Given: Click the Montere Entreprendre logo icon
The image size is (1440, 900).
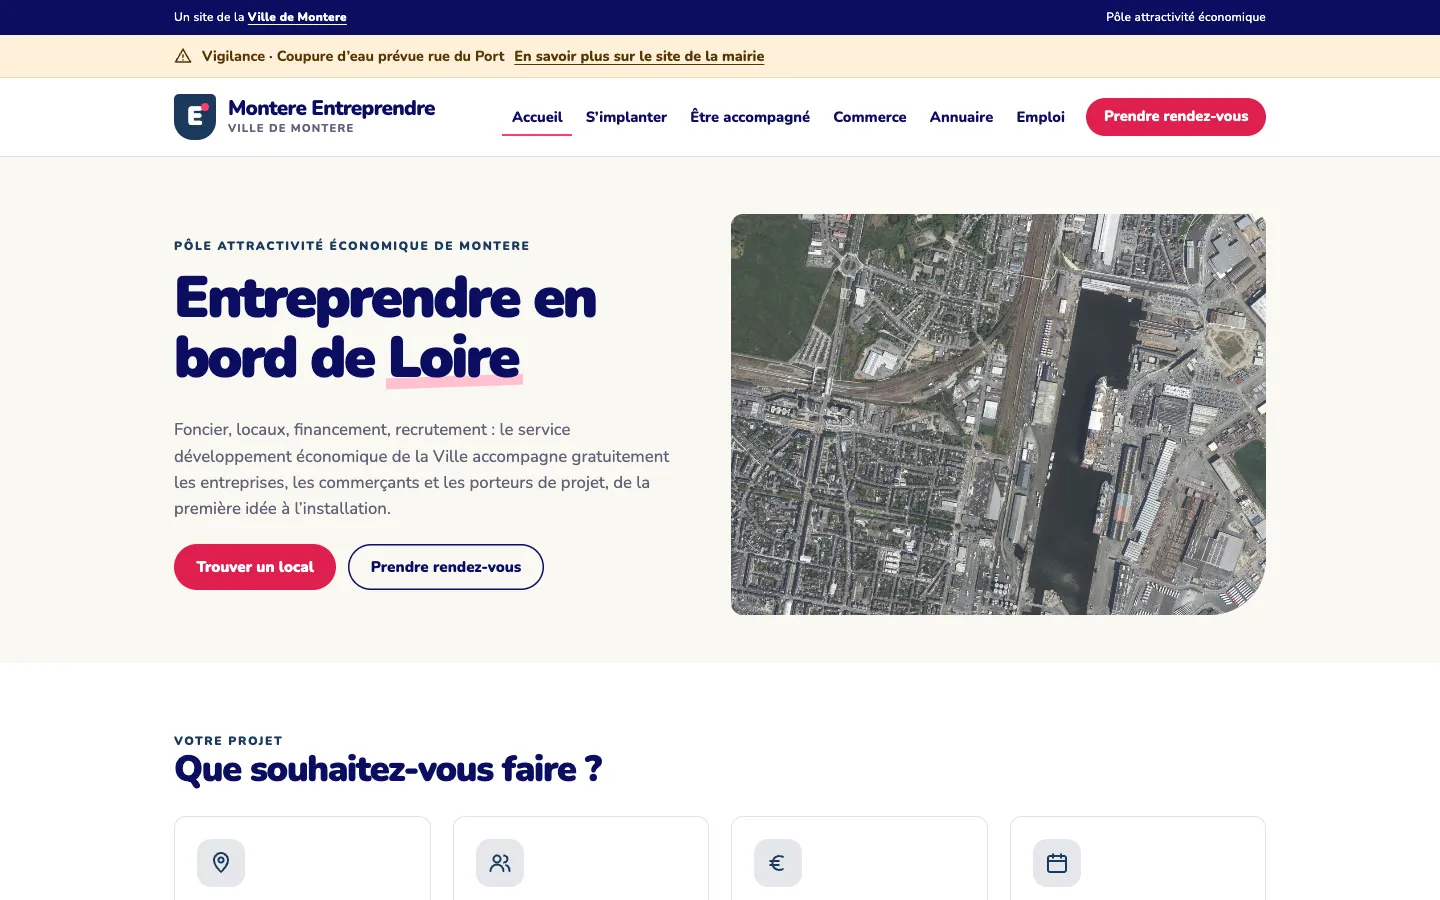Looking at the screenshot, I should coord(195,117).
